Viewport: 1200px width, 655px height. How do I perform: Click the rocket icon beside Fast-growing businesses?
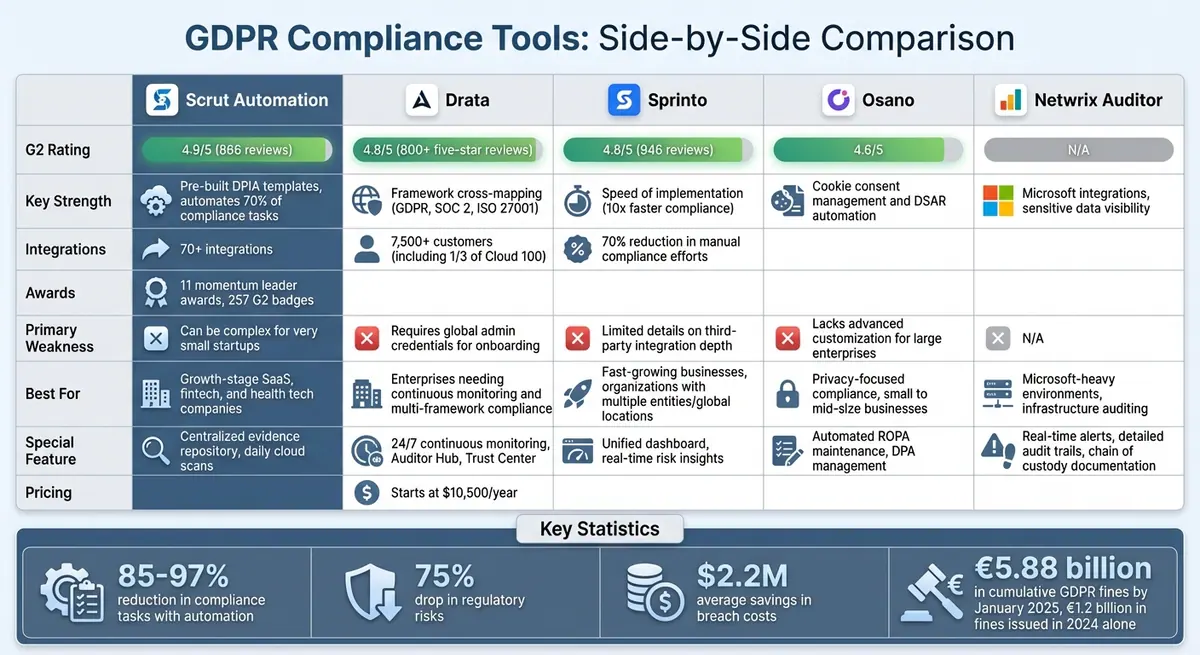coord(578,394)
